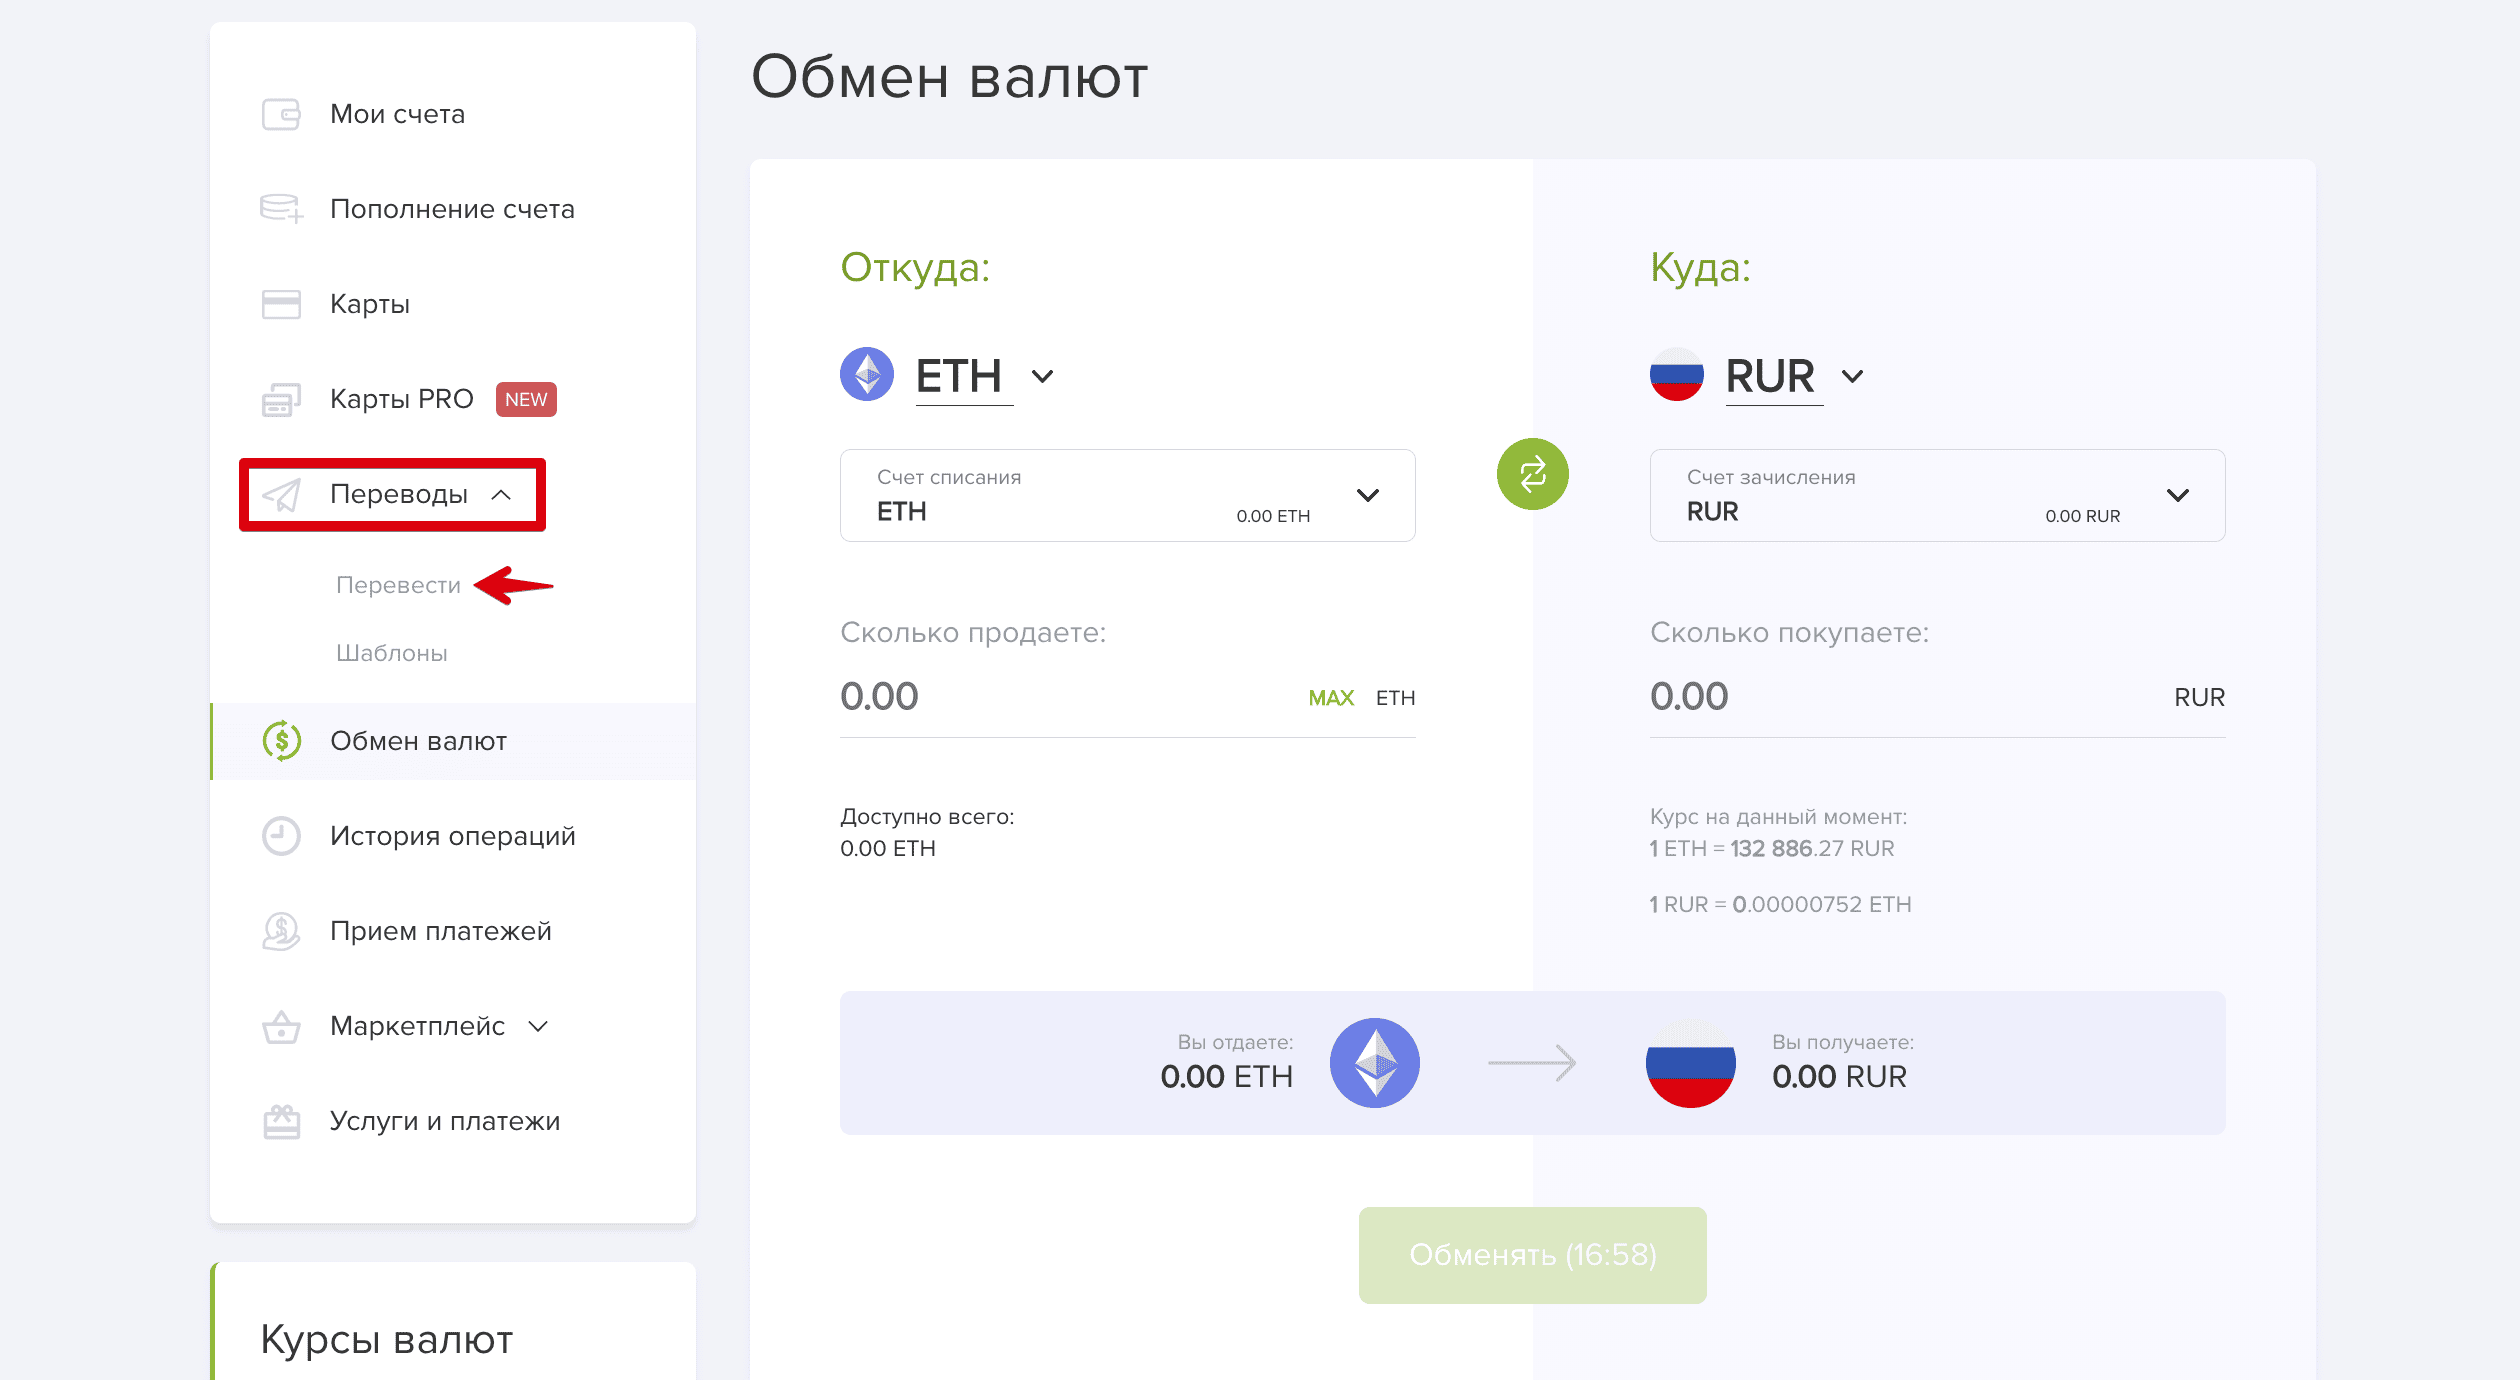Click the Обменять exchange button

1532,1255
